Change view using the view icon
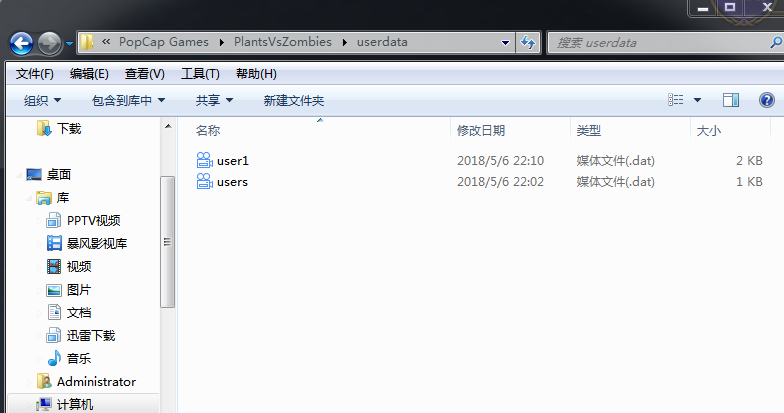 [x=676, y=100]
